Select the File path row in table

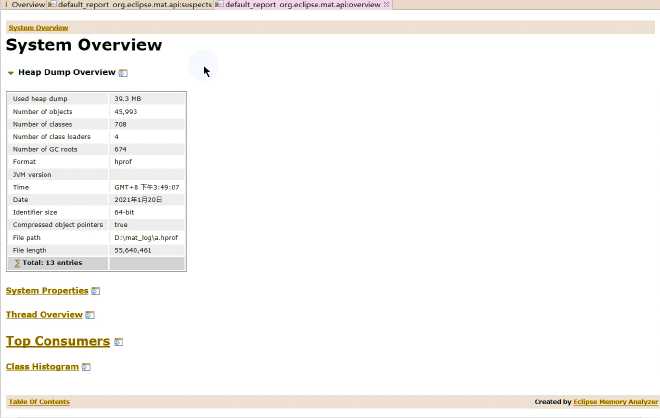coord(96,237)
